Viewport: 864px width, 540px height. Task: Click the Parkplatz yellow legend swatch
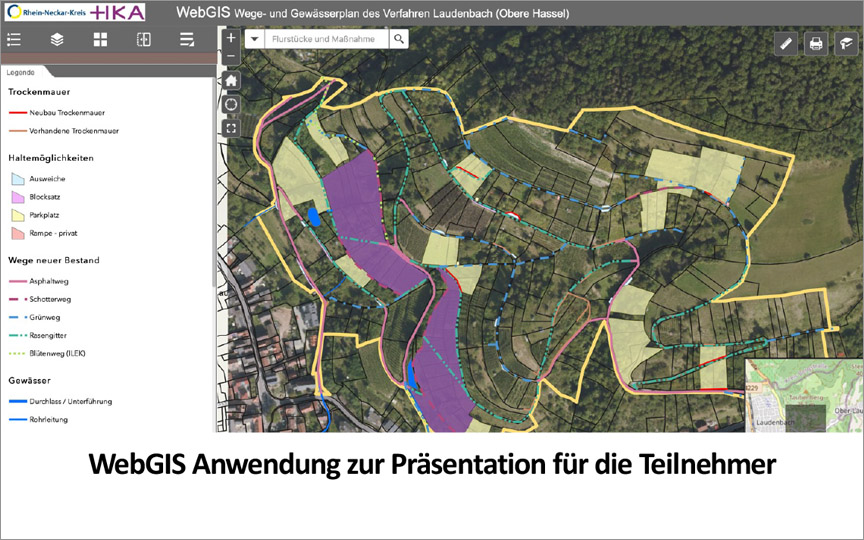[x=18, y=215]
